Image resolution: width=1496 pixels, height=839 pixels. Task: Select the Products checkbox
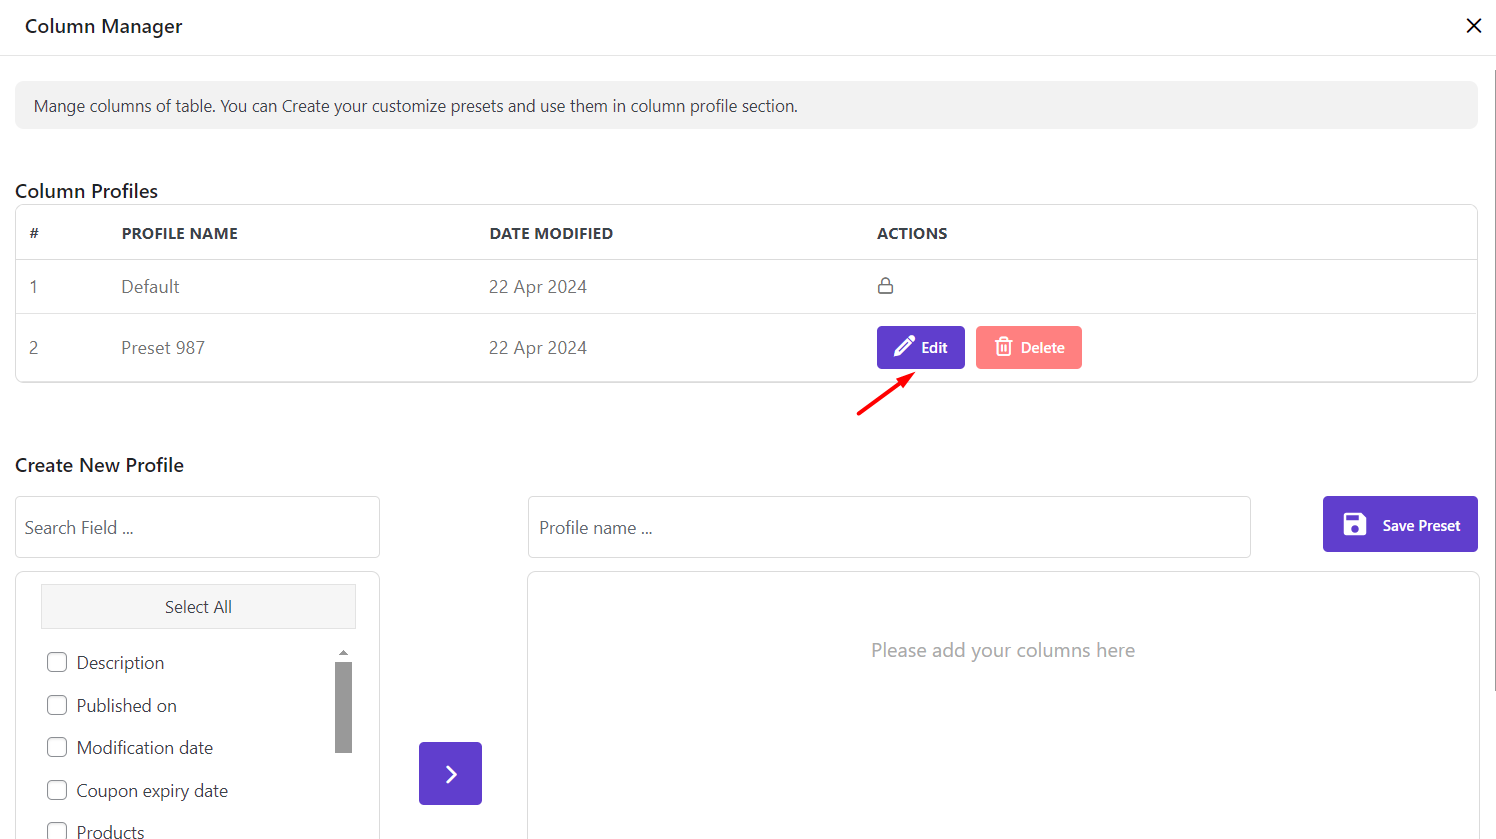tap(58, 831)
